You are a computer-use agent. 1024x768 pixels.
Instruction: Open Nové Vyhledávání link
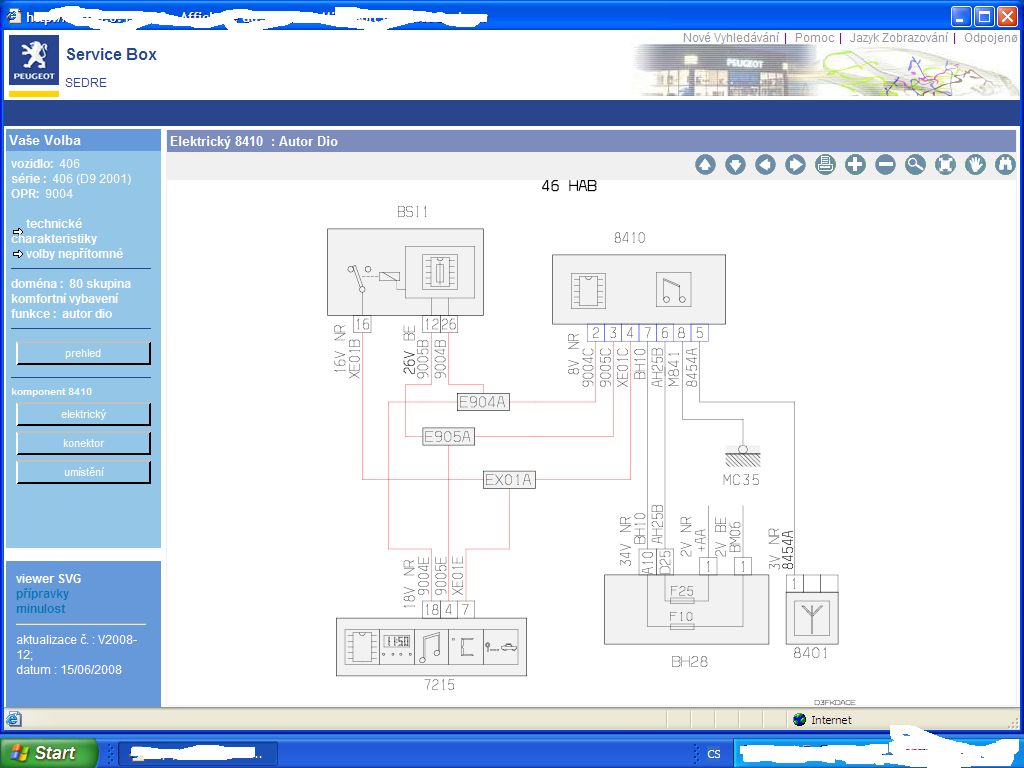(731, 38)
